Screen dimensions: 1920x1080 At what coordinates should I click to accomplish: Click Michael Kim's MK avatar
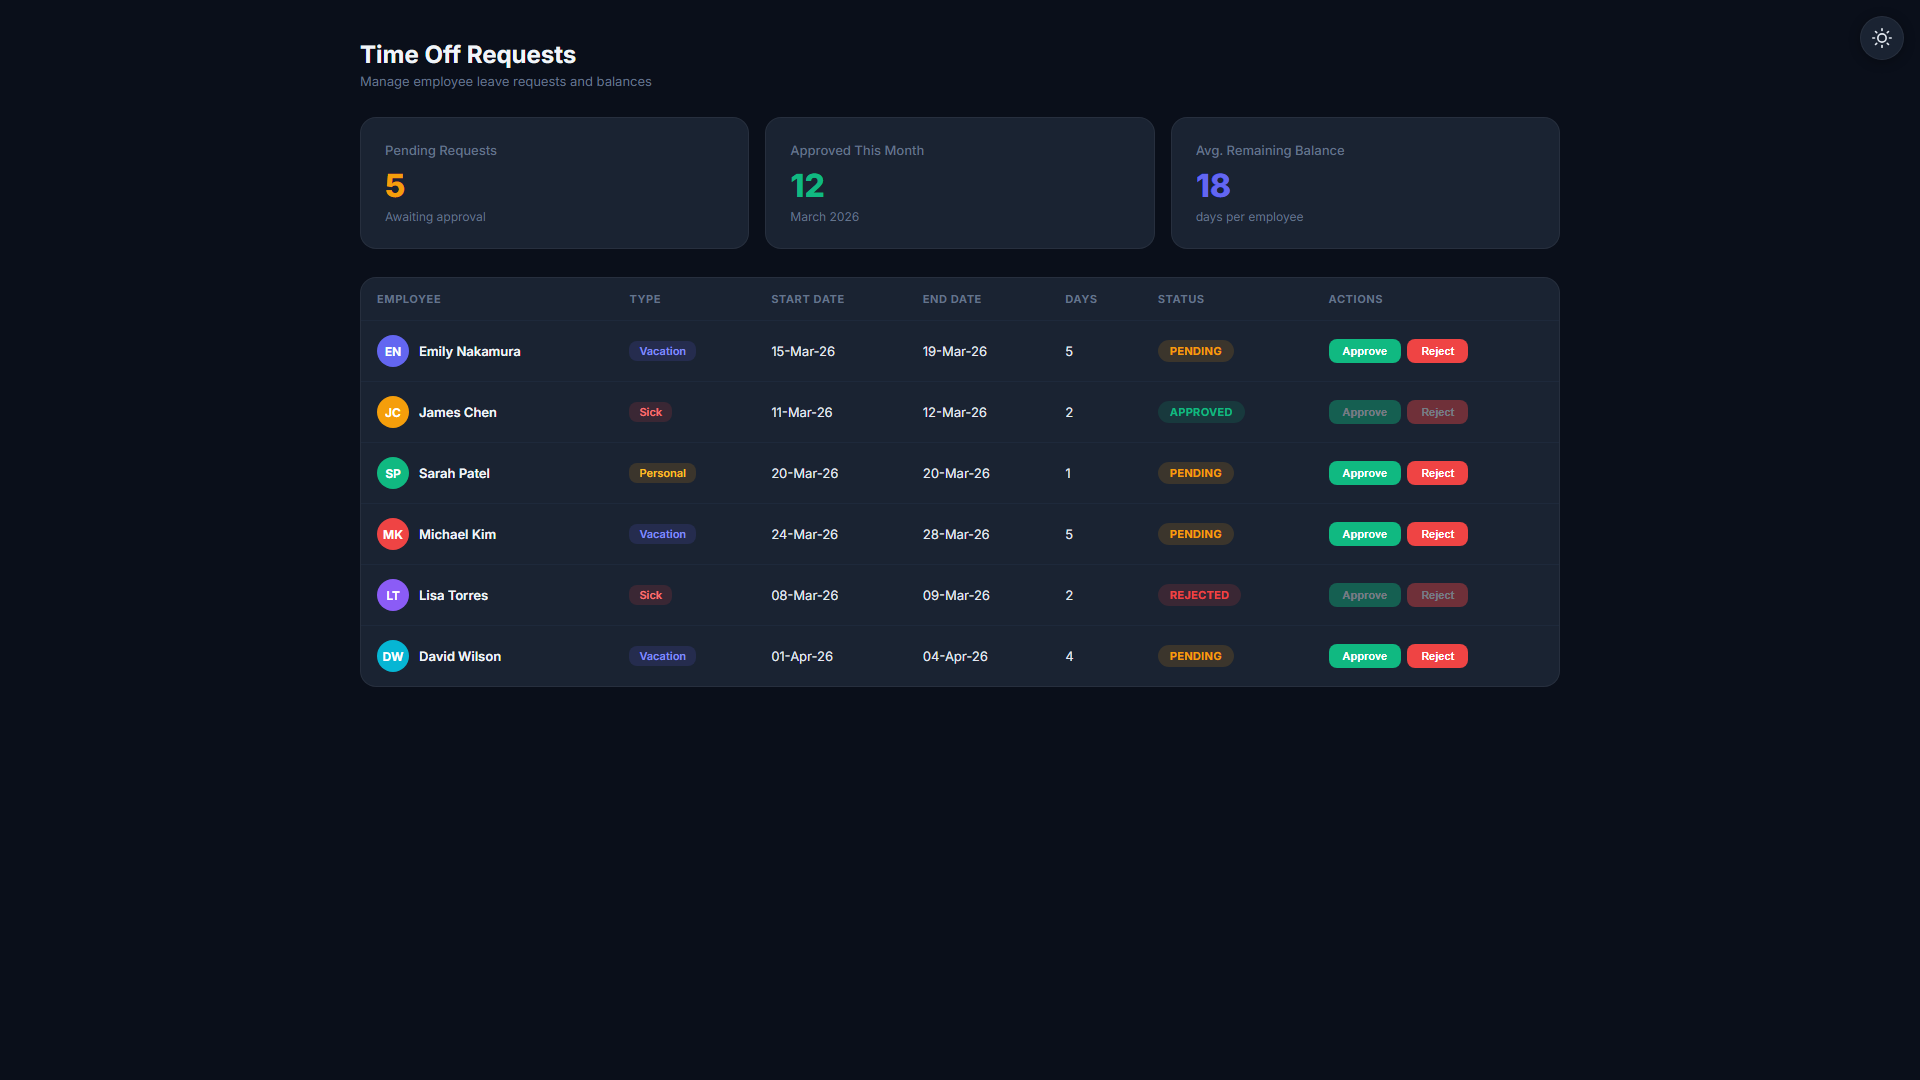(x=393, y=534)
